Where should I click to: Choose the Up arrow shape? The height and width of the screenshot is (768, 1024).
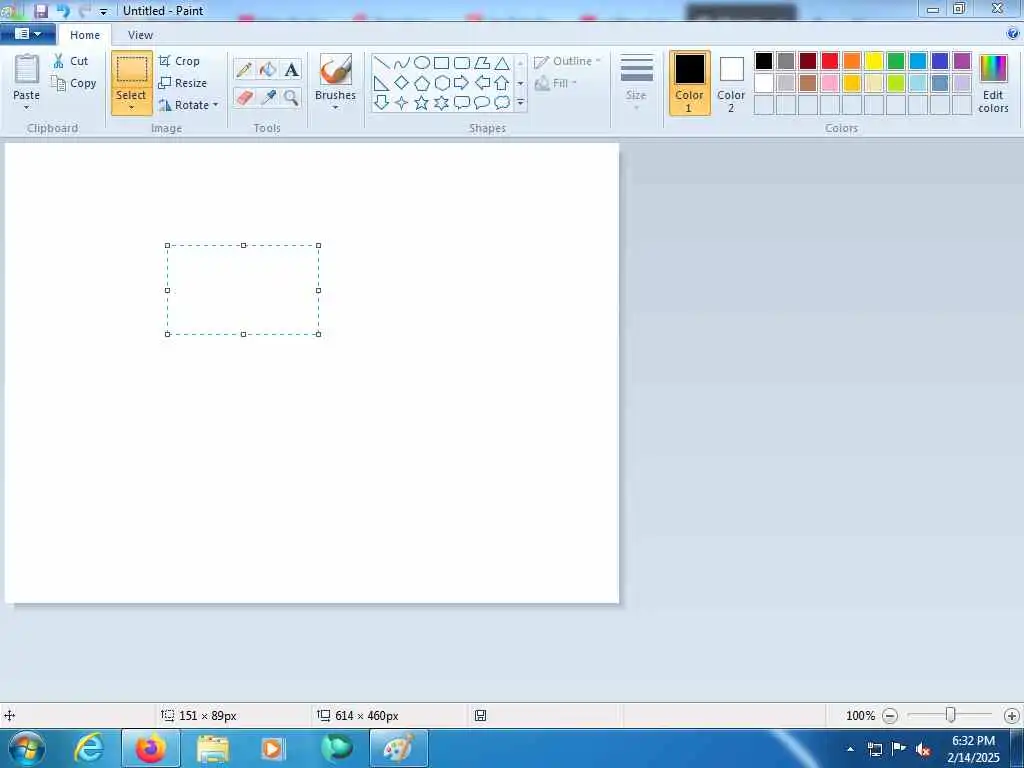502,83
